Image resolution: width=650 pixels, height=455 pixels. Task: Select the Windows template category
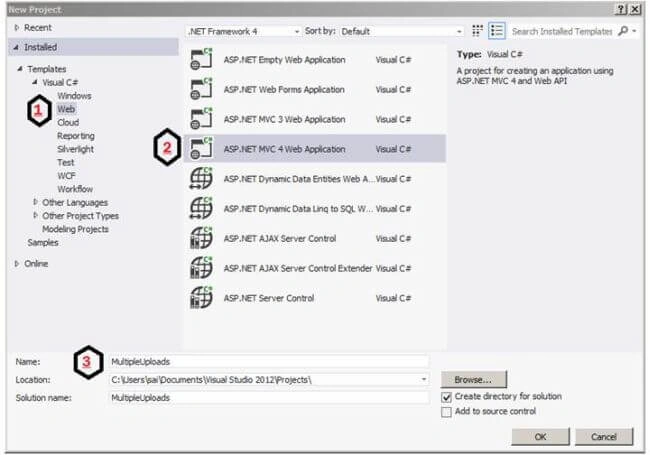[74, 96]
